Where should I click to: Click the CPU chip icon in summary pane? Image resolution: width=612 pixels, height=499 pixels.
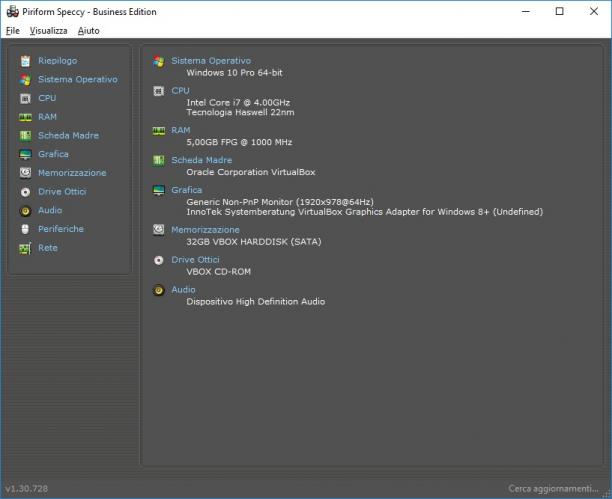(x=158, y=91)
